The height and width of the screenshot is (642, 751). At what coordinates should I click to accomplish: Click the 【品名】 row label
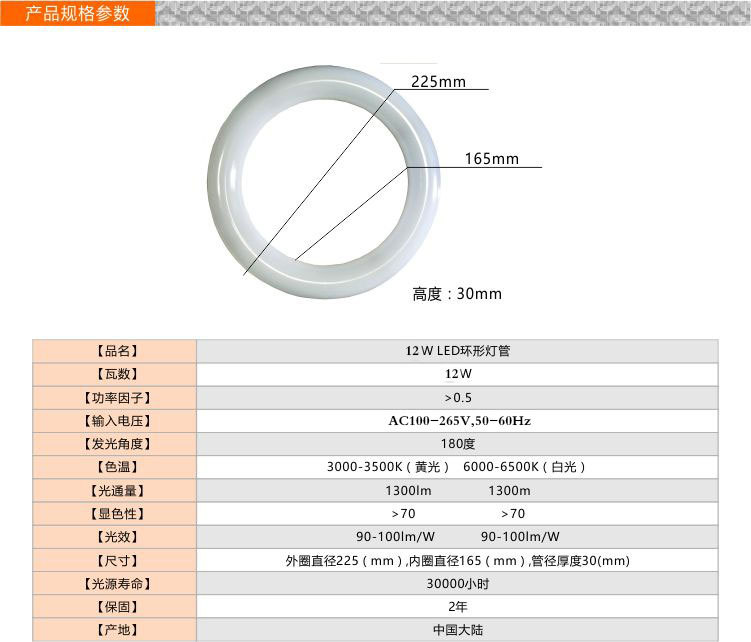[115, 351]
